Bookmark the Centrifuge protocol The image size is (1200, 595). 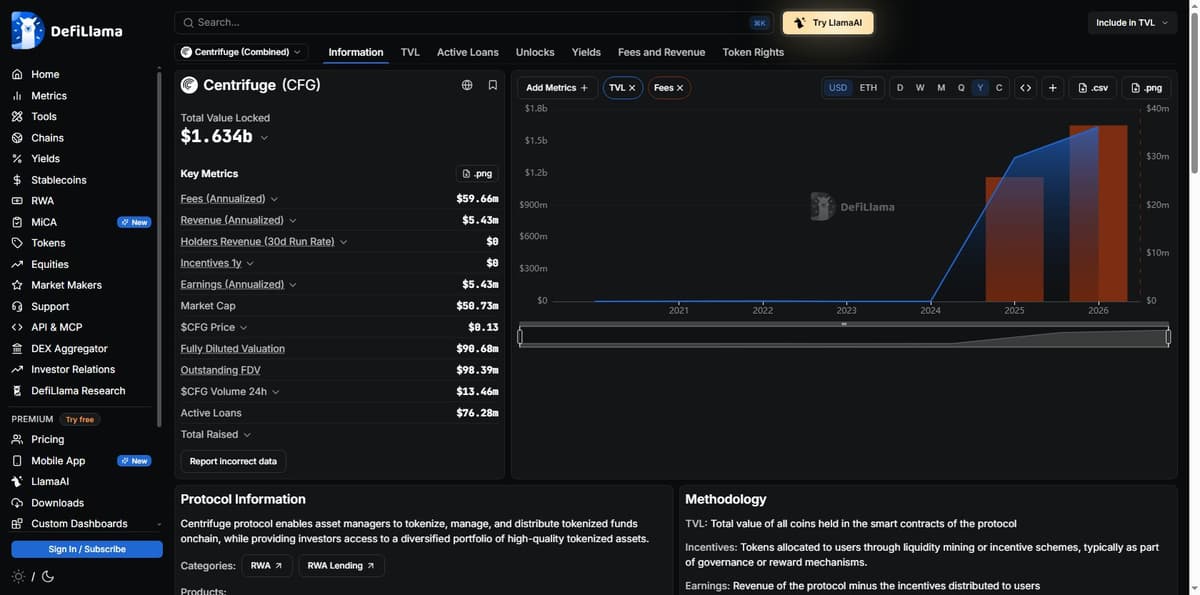pyautogui.click(x=493, y=85)
